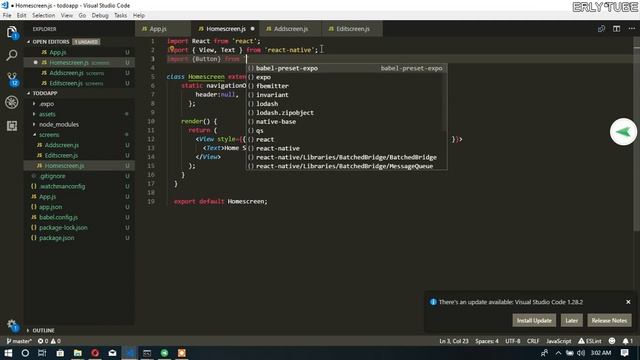Open the Extensions view in activity bar
Viewport: 640px width, 360px height.
(x=12, y=126)
